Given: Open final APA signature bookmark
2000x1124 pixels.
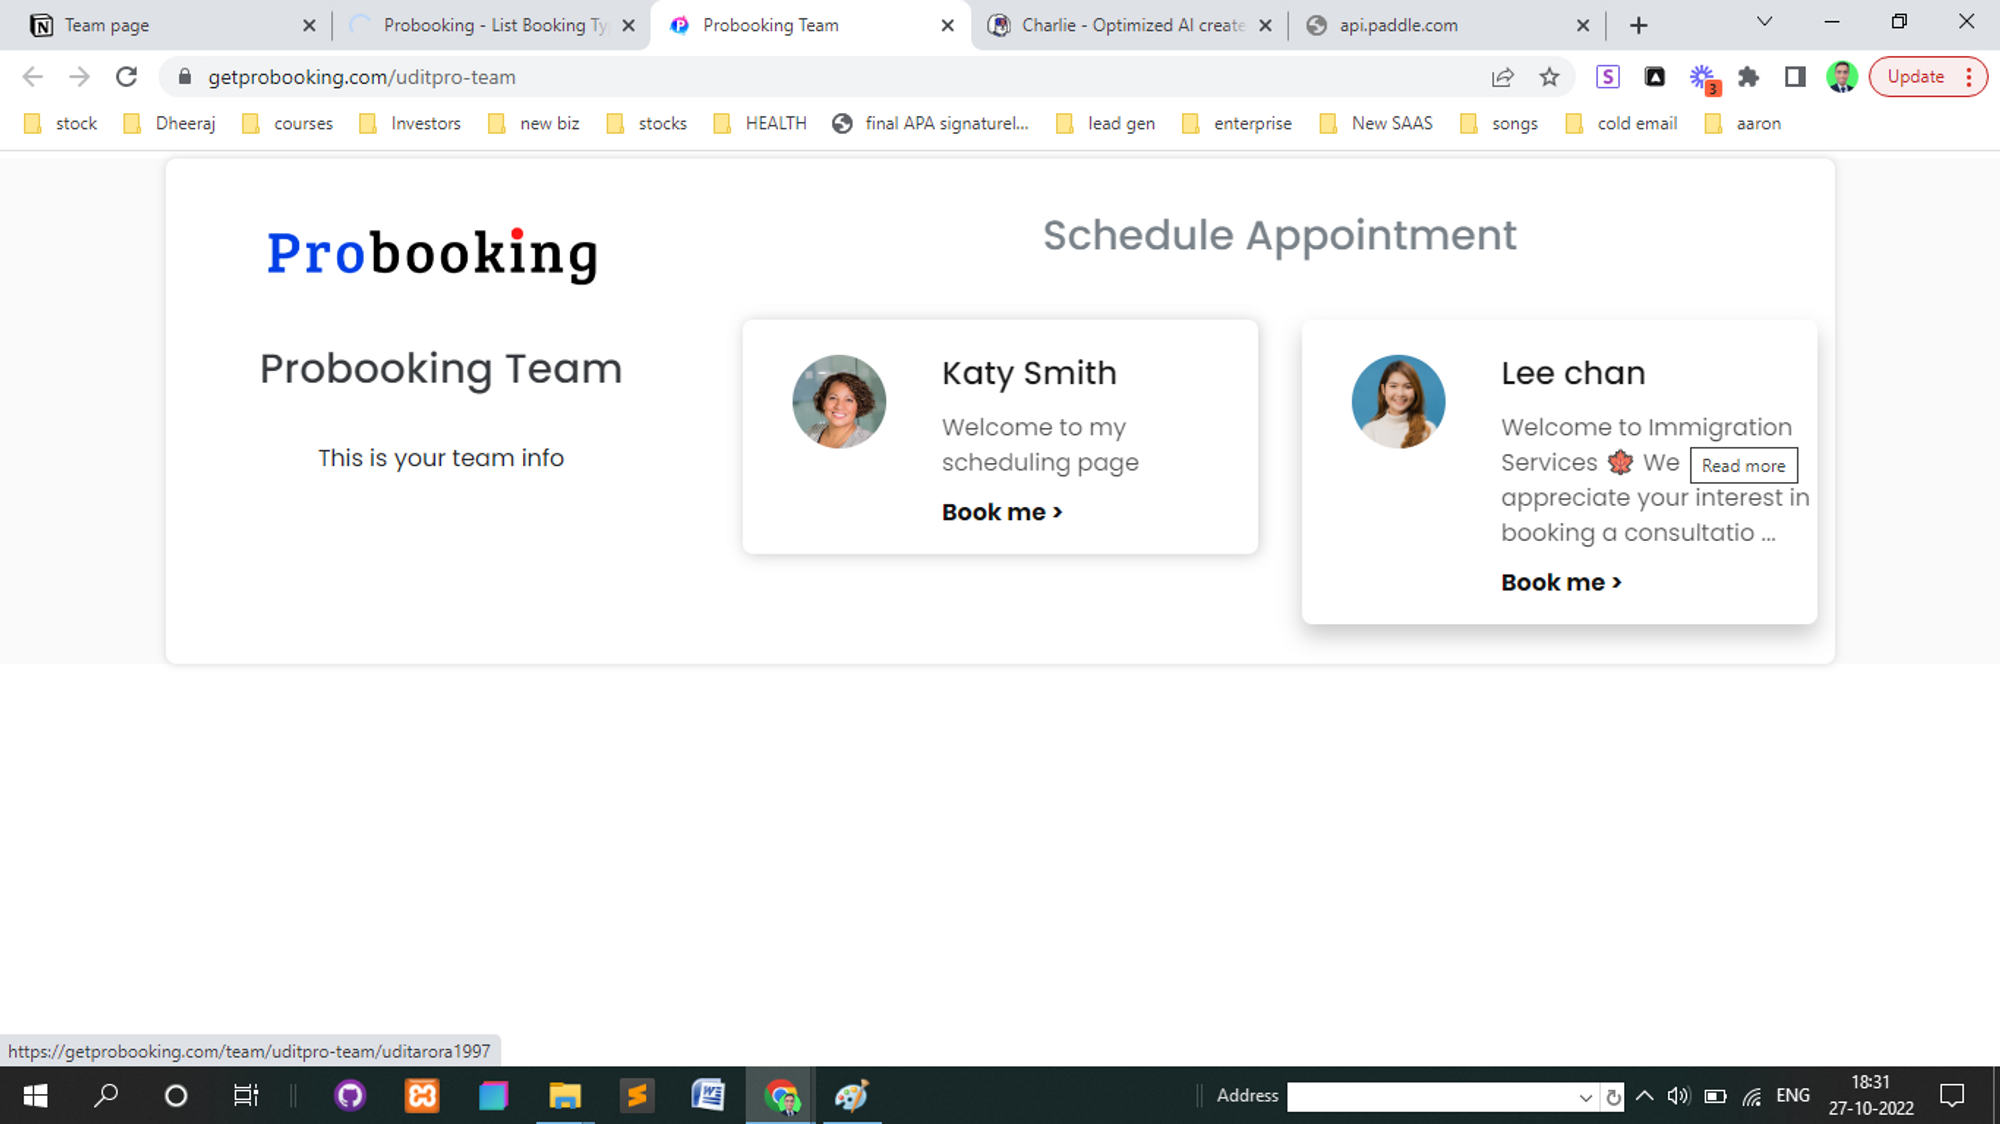Looking at the screenshot, I should 931,123.
